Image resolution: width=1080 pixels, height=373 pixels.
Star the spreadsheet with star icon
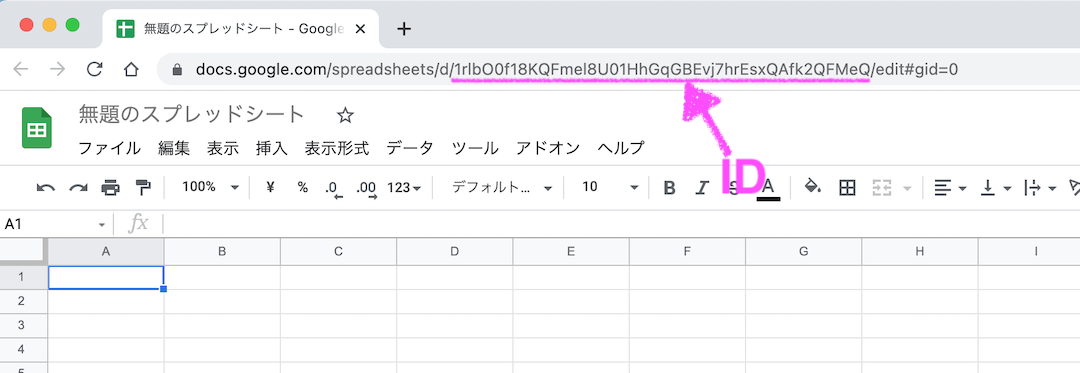345,116
